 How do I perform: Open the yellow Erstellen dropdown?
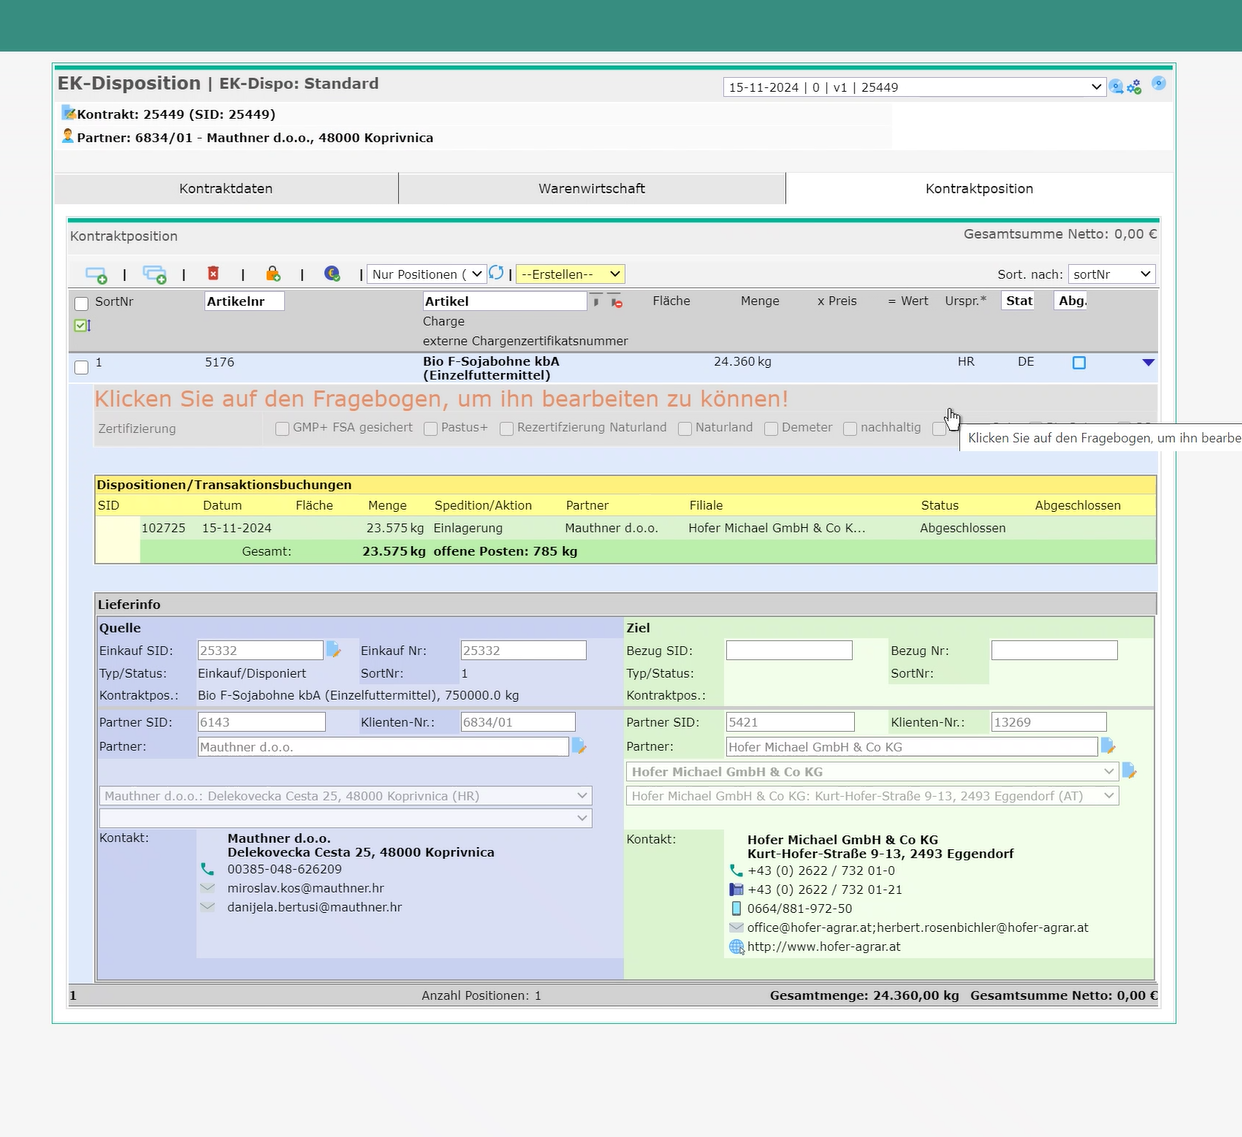point(570,274)
